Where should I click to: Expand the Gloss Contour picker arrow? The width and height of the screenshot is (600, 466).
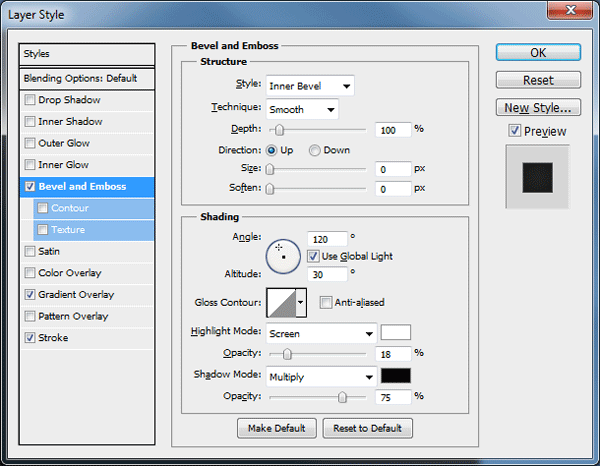[301, 303]
